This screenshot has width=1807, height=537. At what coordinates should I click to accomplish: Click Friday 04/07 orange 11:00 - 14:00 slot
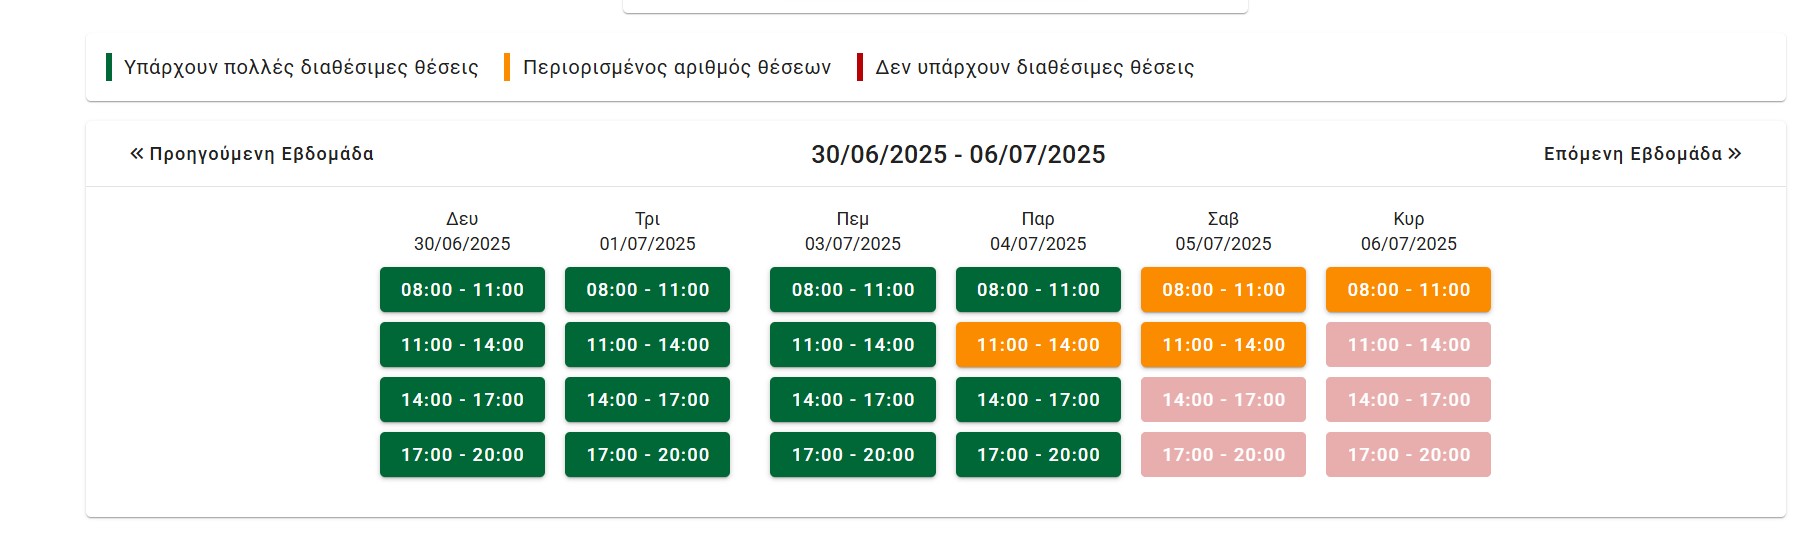pos(1038,345)
